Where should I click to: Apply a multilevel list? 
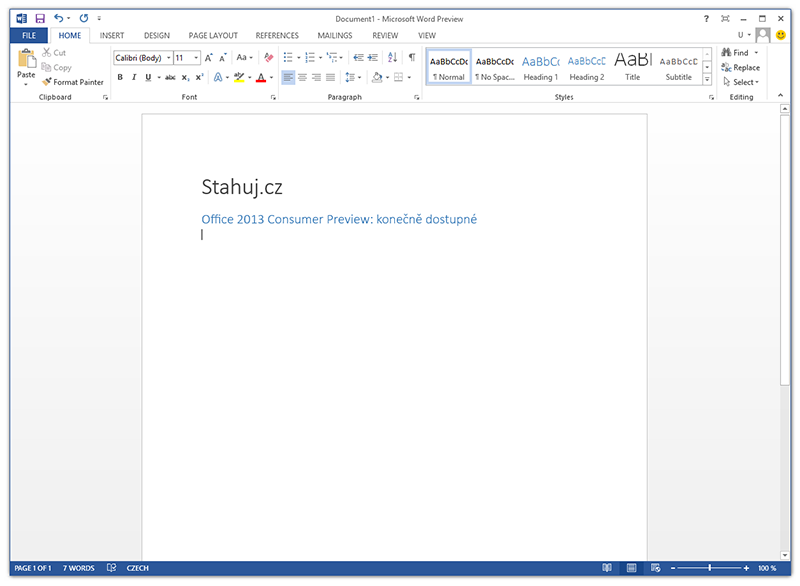coord(332,58)
